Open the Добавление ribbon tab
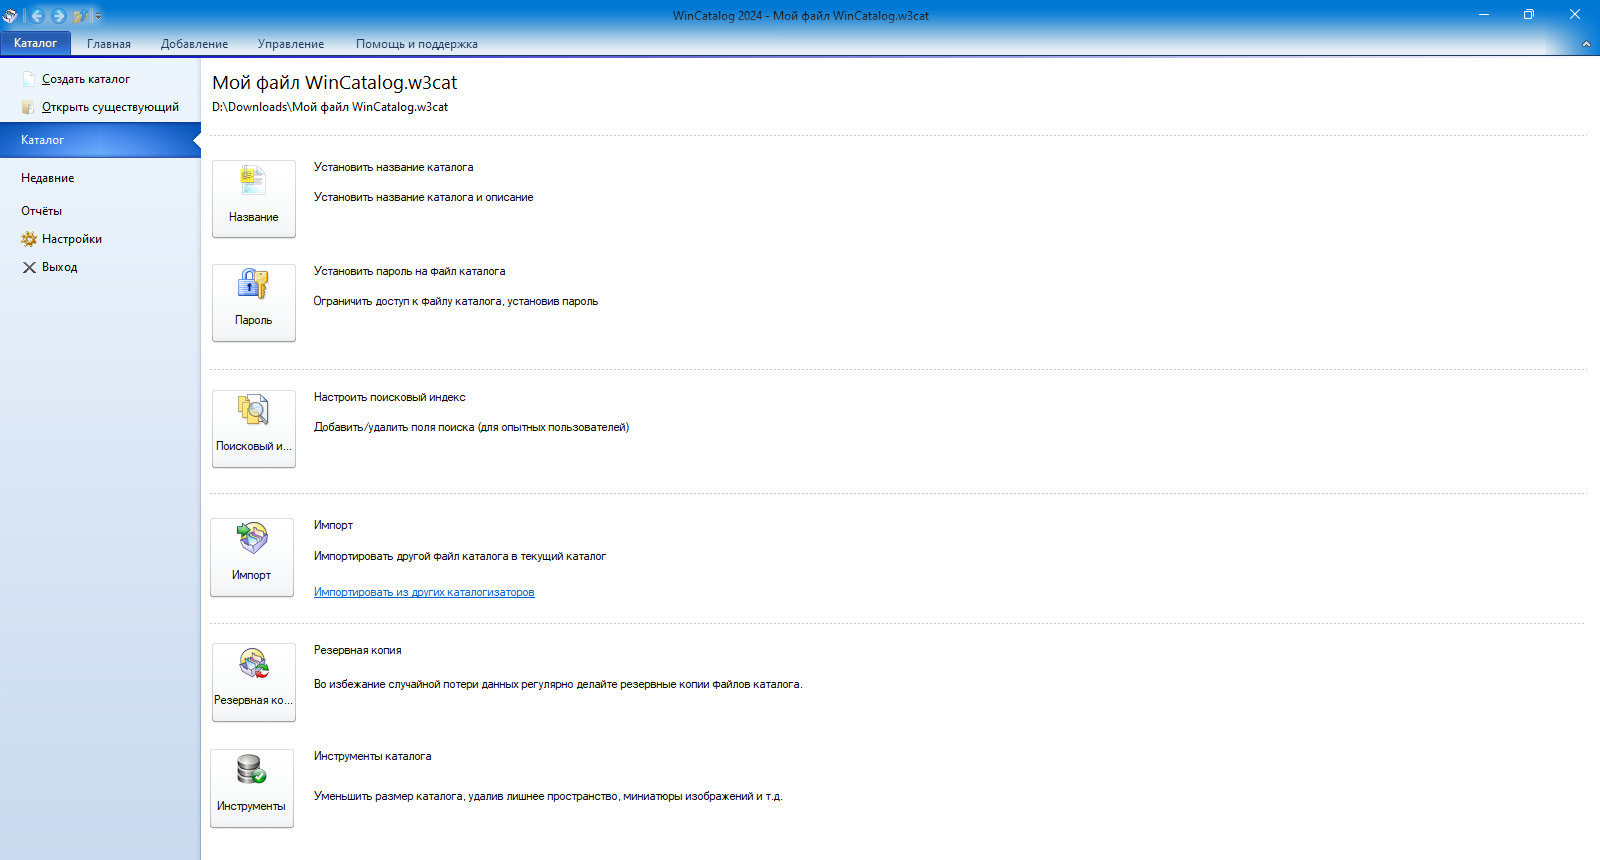The width and height of the screenshot is (1600, 860). pos(194,44)
